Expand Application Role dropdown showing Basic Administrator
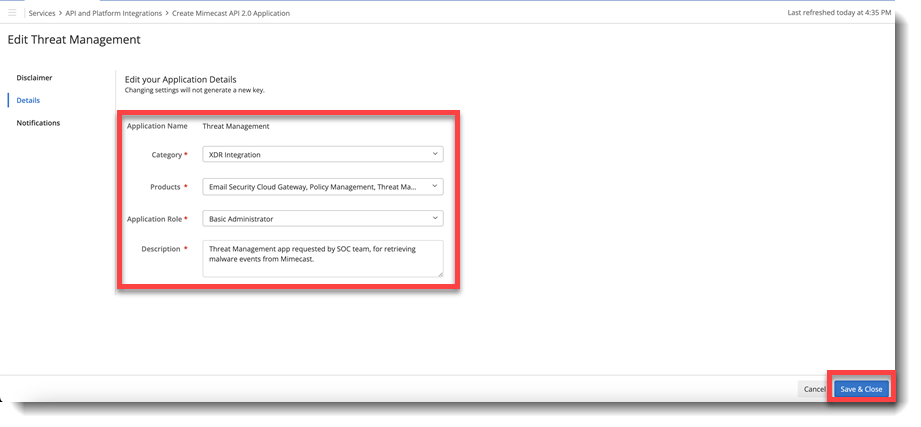Viewport: 921px width, 427px height. (x=322, y=218)
